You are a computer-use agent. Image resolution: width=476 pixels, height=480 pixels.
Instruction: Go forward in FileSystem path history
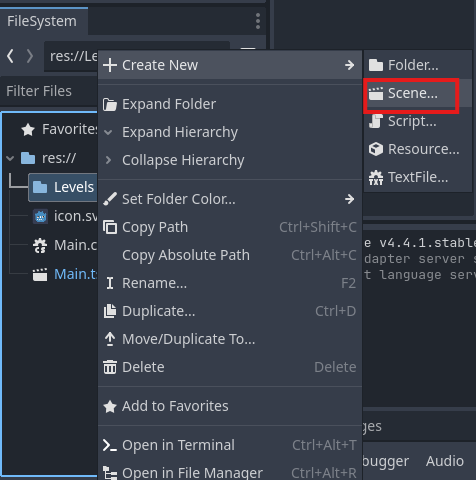coord(30,56)
